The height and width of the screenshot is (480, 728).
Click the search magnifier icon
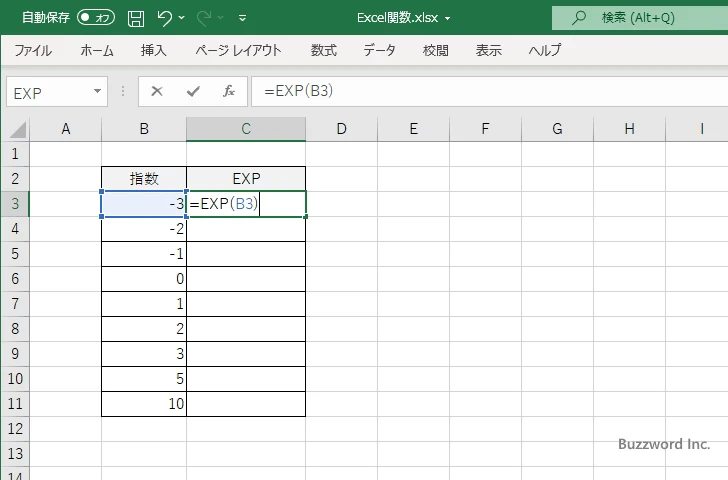click(578, 17)
